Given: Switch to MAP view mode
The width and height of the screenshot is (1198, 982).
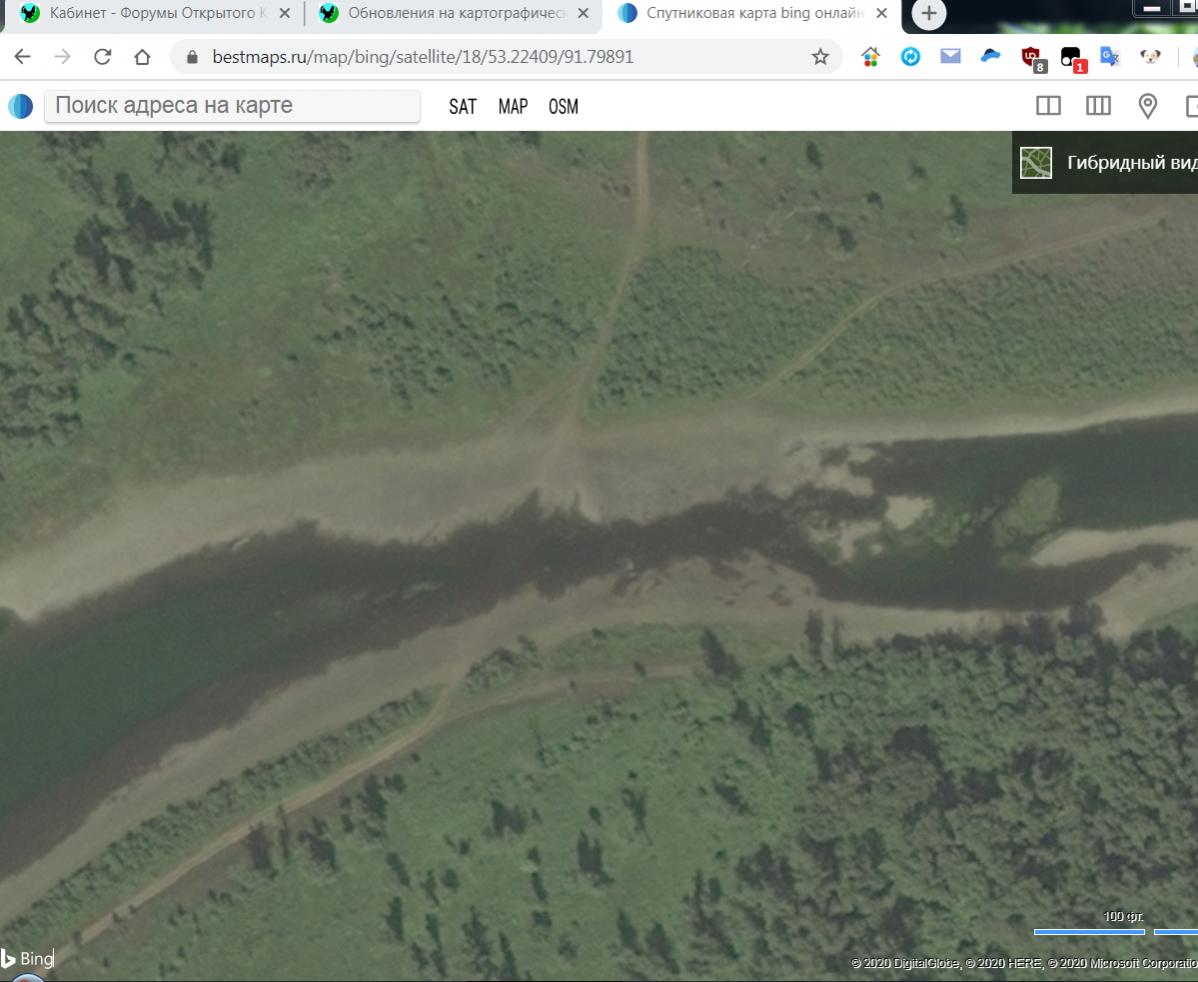Looking at the screenshot, I should [x=513, y=106].
